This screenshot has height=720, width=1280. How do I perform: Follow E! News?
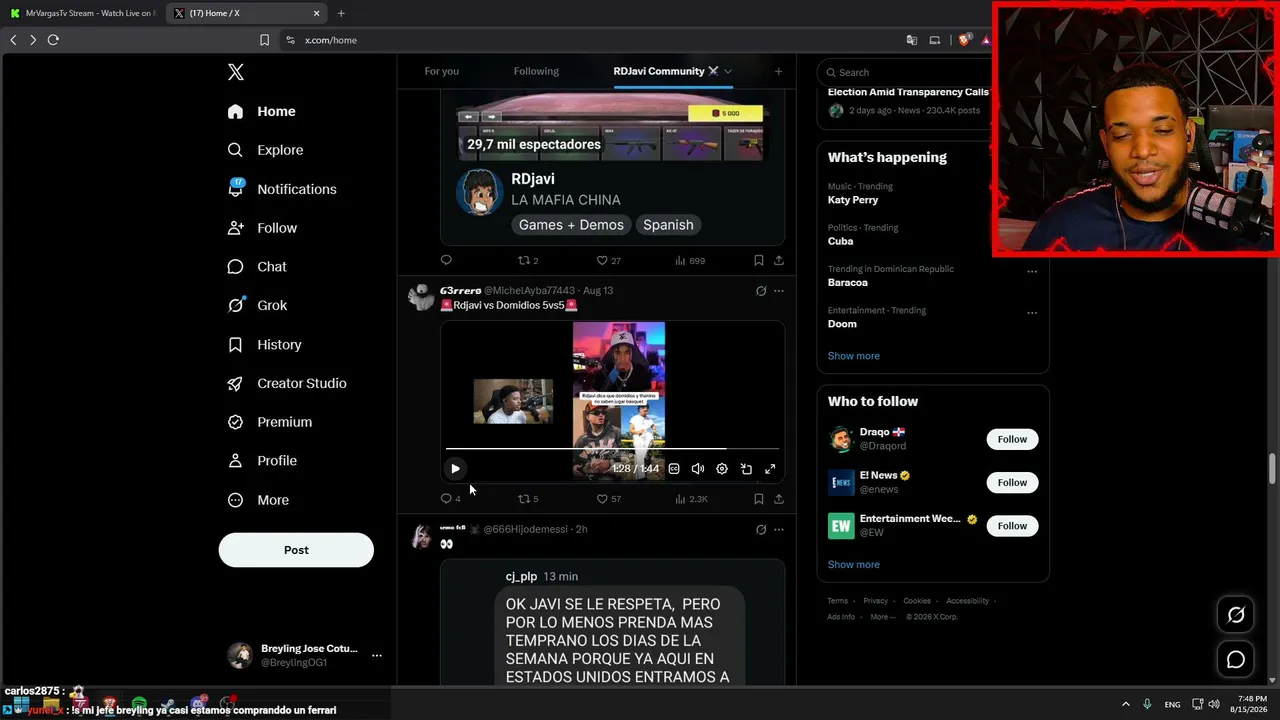[1012, 482]
